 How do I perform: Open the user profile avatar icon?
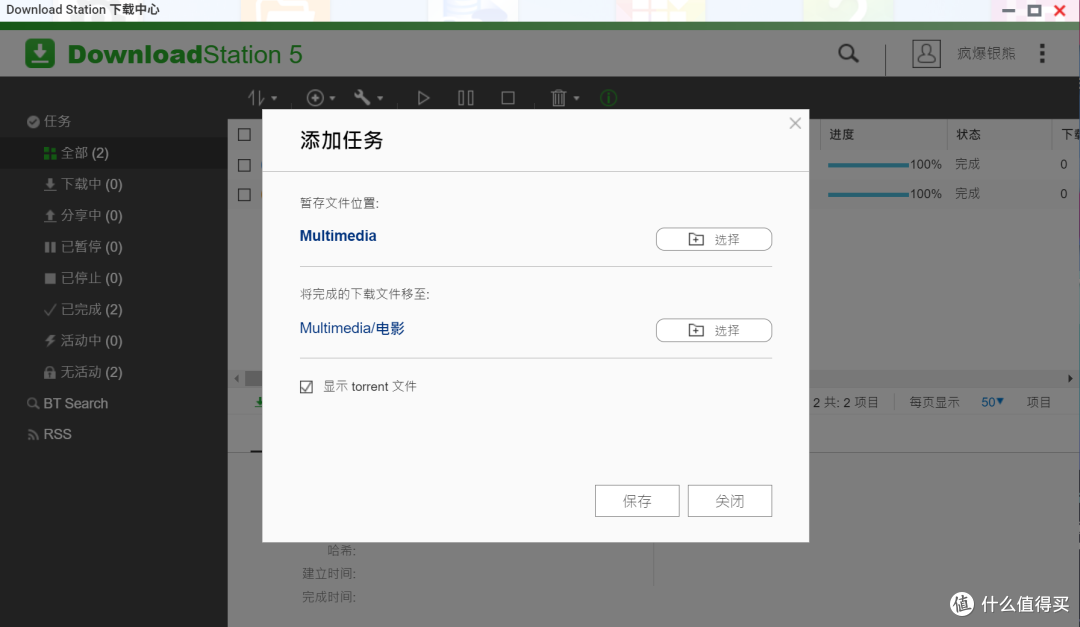coord(926,53)
